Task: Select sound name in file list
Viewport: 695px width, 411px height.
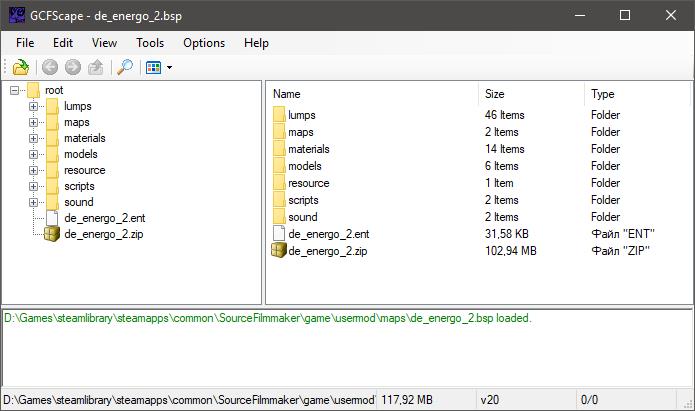Action: [x=303, y=217]
